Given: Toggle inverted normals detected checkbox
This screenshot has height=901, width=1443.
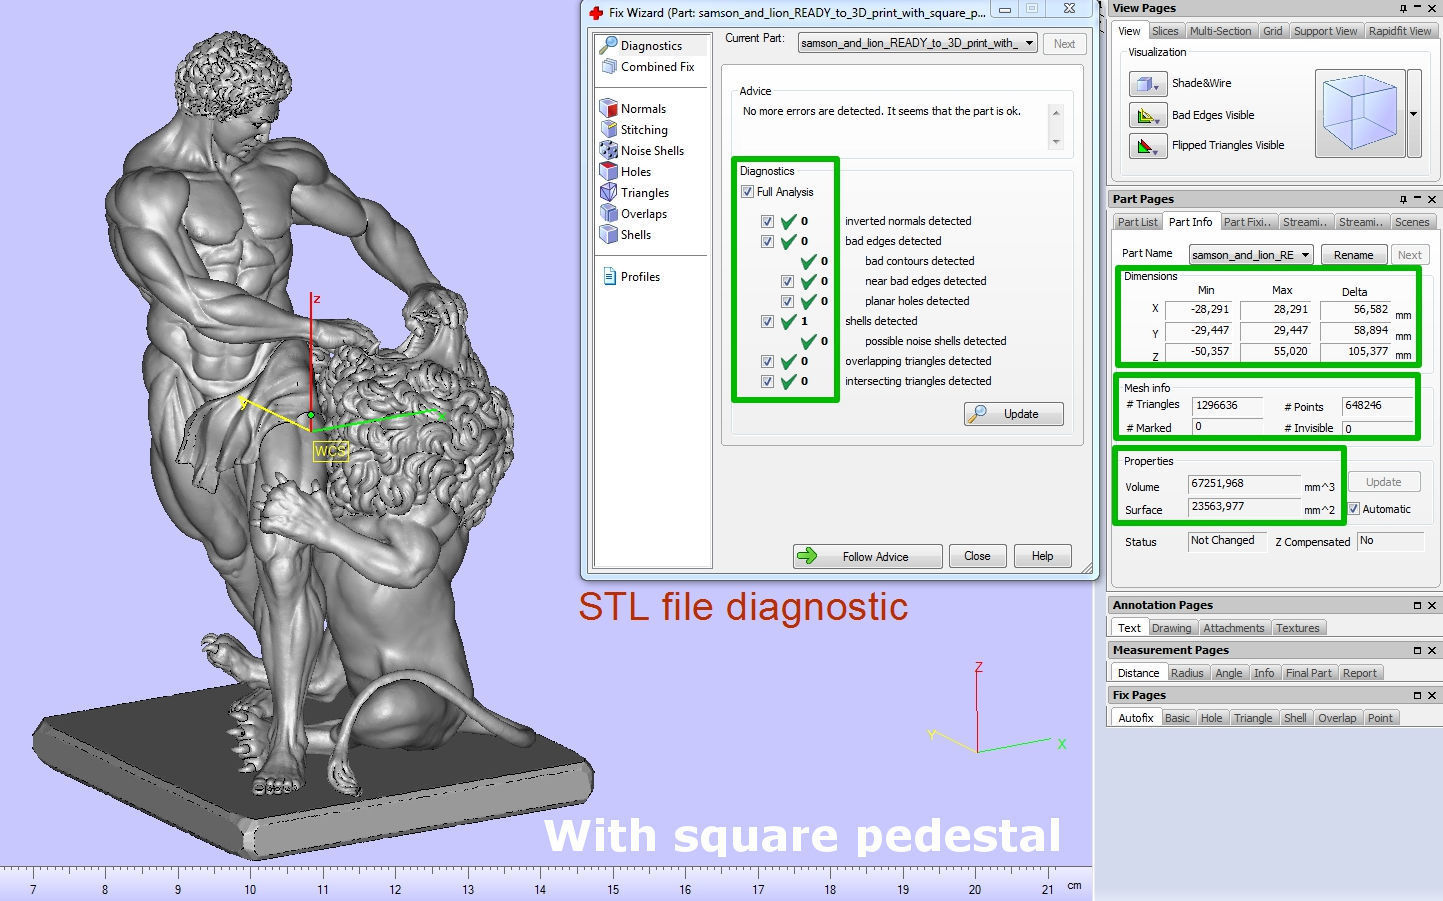Looking at the screenshot, I should [x=767, y=221].
